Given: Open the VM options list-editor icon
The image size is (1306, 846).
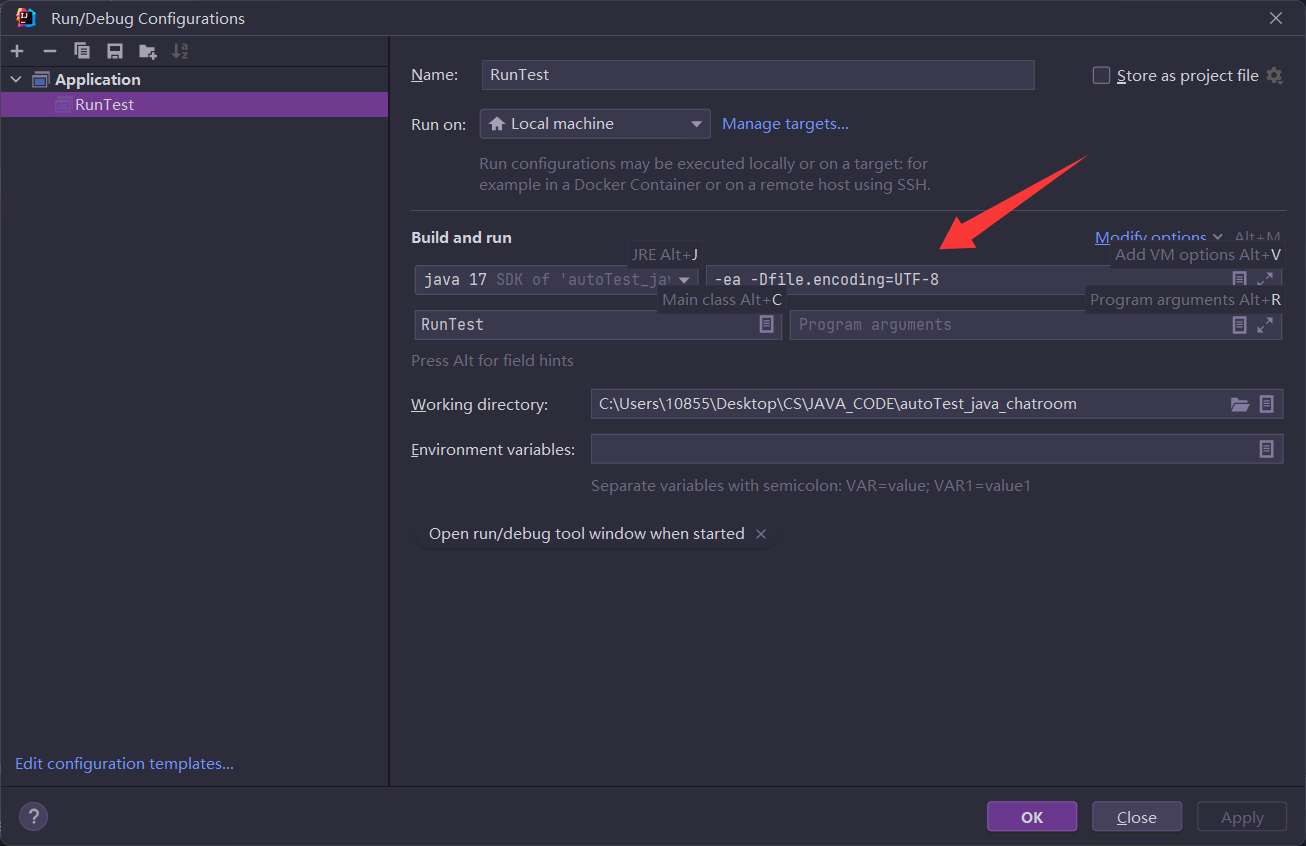Looking at the screenshot, I should (1240, 279).
